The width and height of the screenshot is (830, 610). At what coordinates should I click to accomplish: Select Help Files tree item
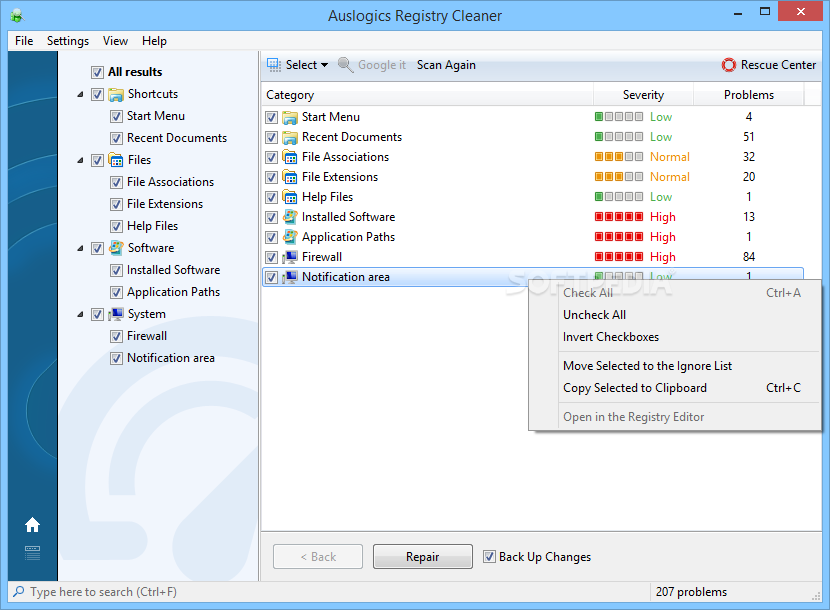point(152,226)
